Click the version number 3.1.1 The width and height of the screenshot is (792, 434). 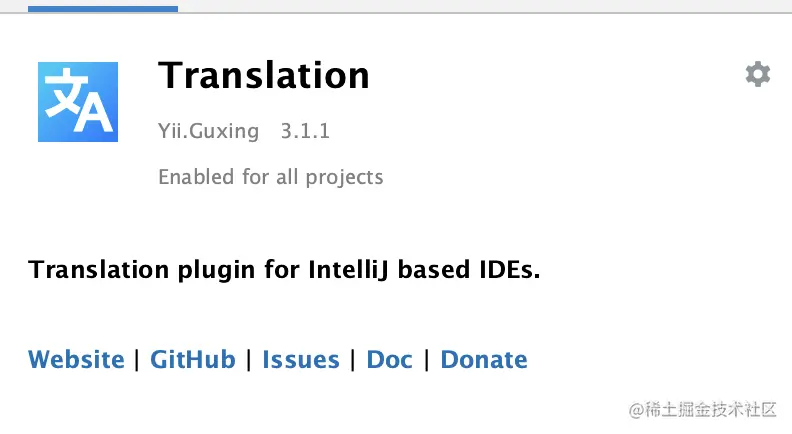[x=305, y=131]
